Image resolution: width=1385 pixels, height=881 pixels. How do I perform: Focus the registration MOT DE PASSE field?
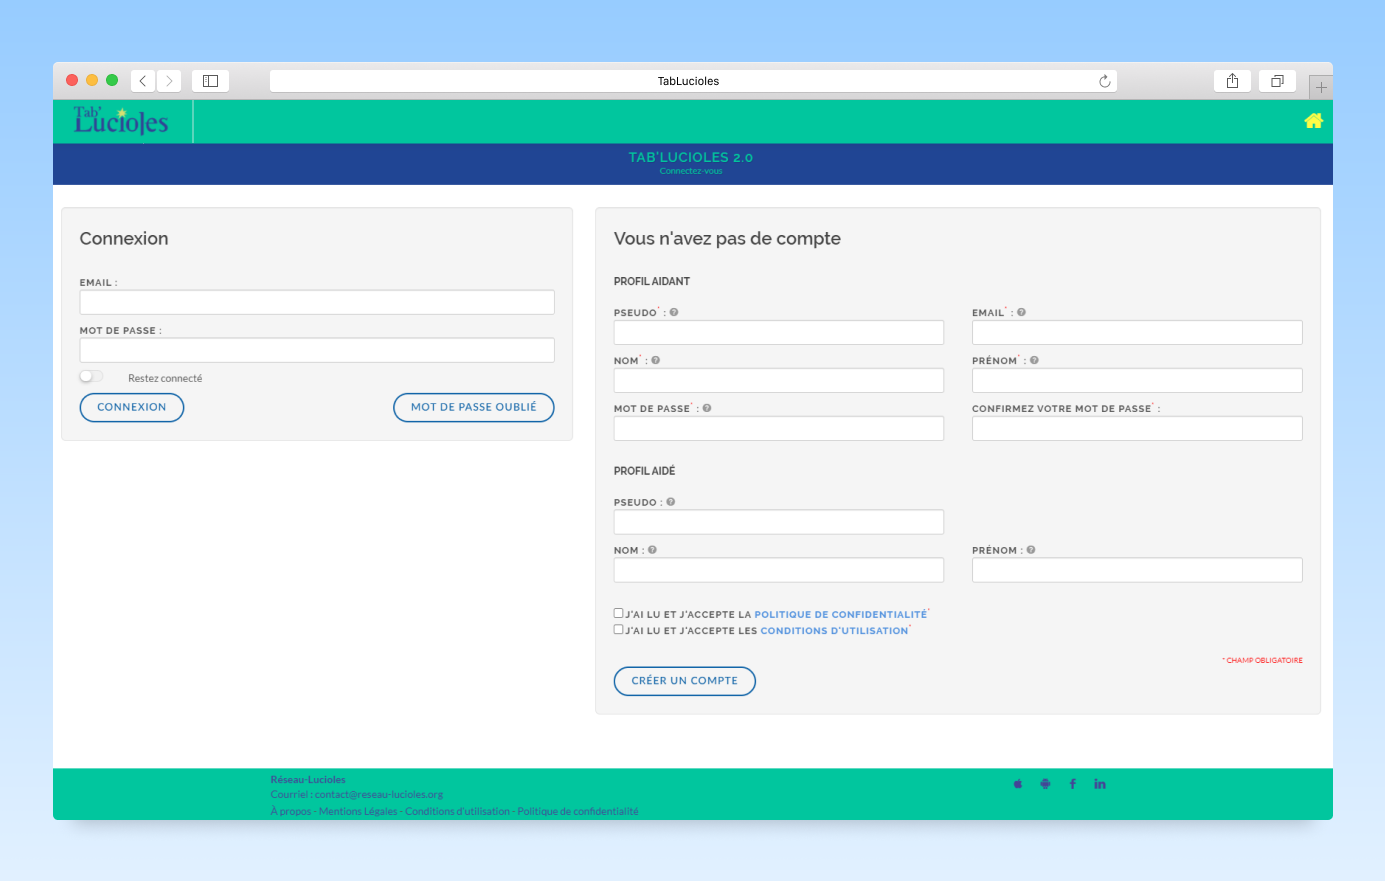click(779, 428)
